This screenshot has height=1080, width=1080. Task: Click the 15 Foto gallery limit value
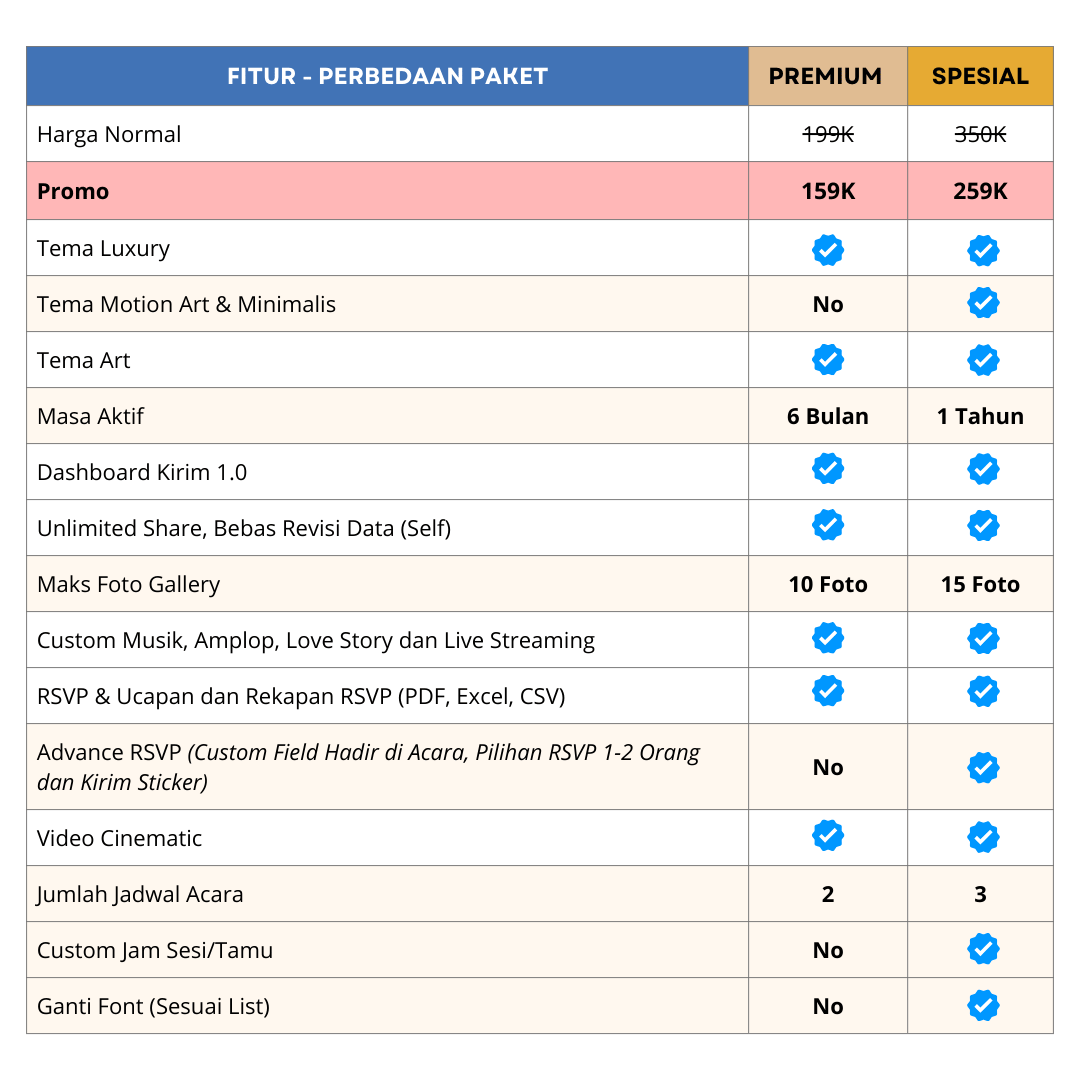(980, 584)
